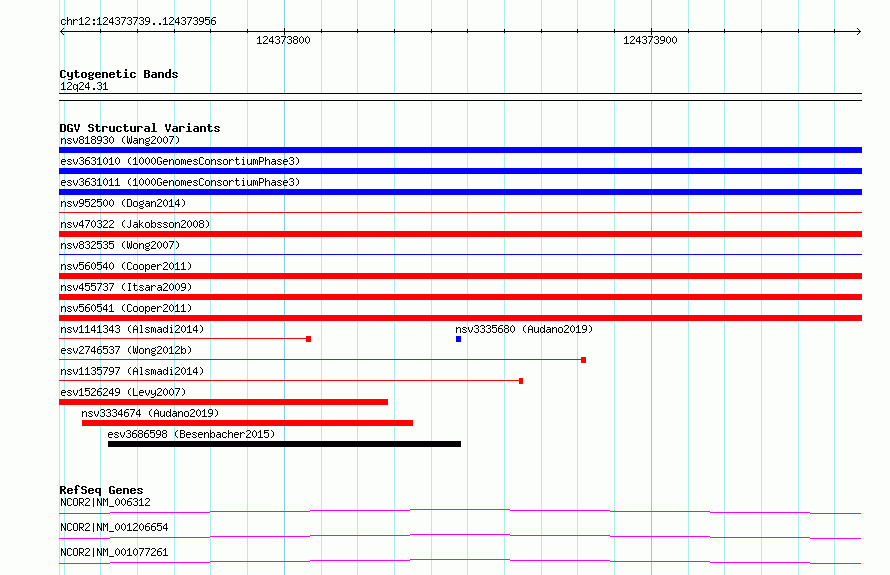Click the DGV Structural Variants track title
Viewport: 890px width, 575px height.
(140, 128)
